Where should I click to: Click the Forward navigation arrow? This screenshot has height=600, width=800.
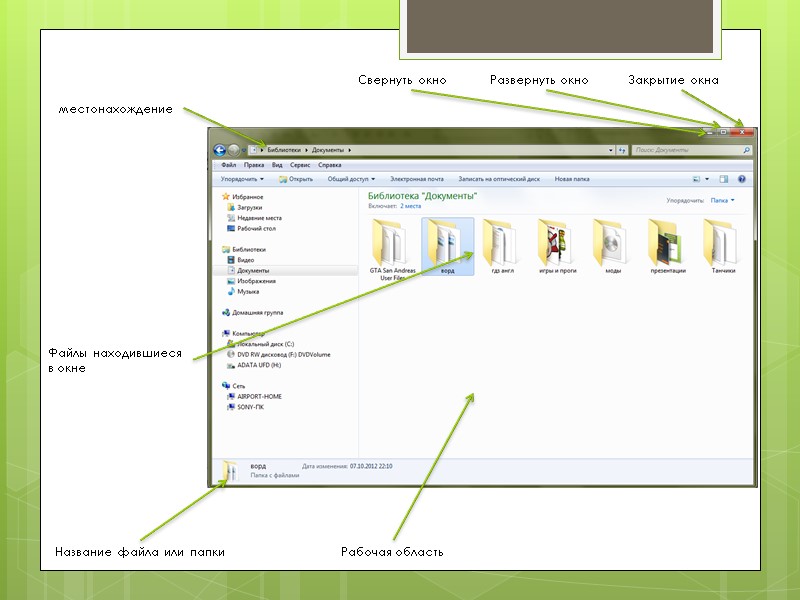click(234, 150)
